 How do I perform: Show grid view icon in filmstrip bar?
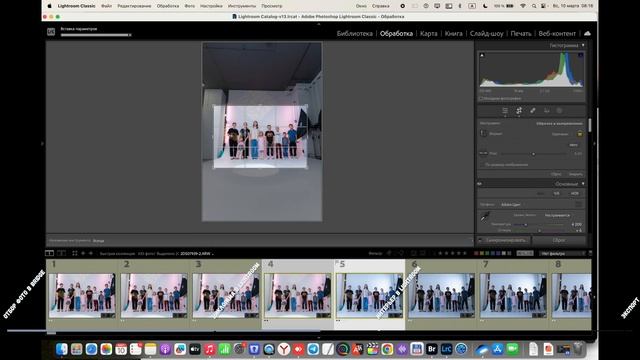point(75,253)
